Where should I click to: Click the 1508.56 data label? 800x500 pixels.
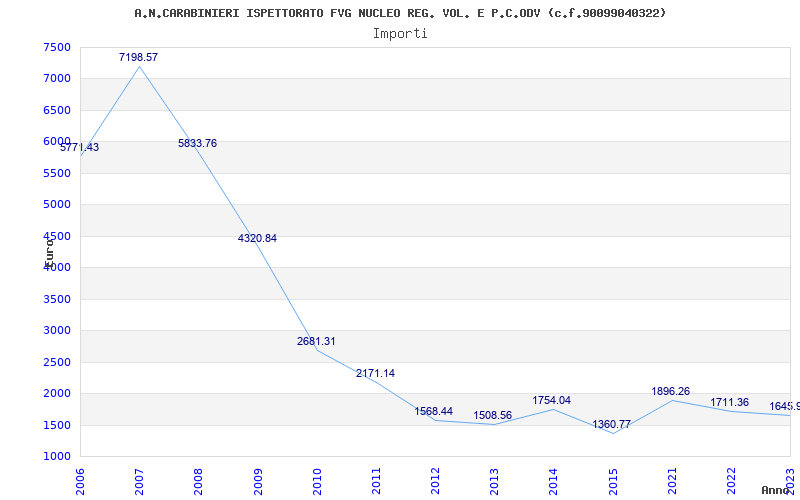coord(492,415)
